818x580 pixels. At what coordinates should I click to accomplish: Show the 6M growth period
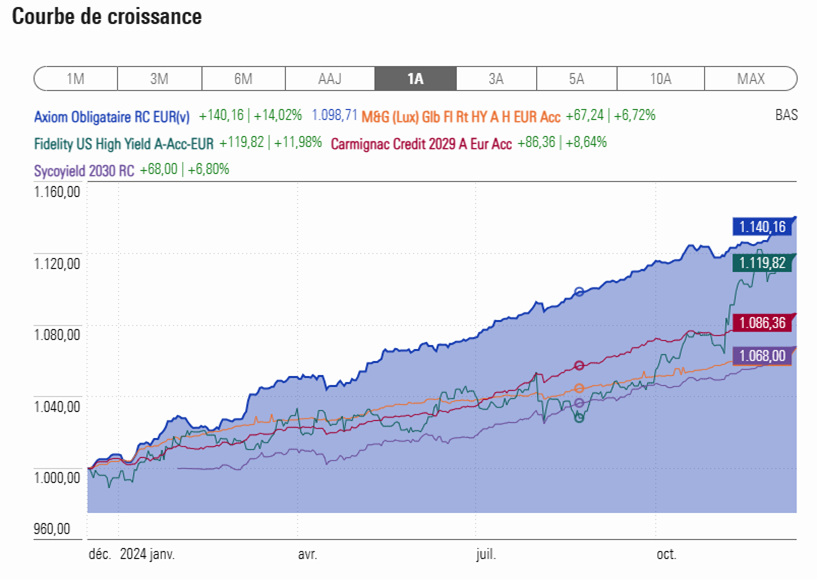(x=243, y=79)
